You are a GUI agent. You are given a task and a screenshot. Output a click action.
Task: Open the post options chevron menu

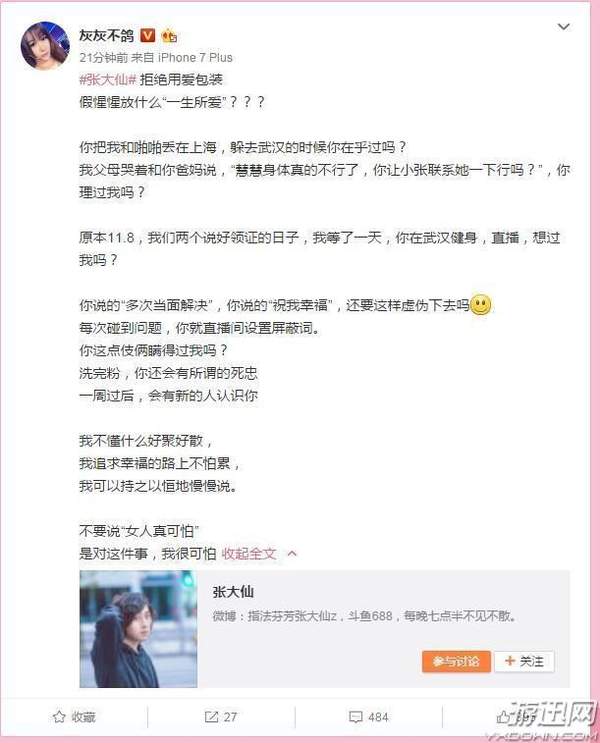point(564,27)
